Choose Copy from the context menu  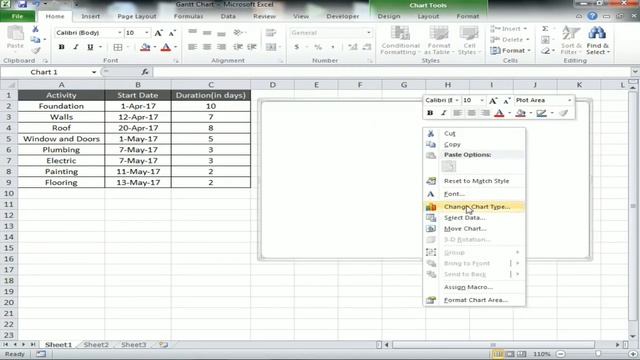point(474,144)
